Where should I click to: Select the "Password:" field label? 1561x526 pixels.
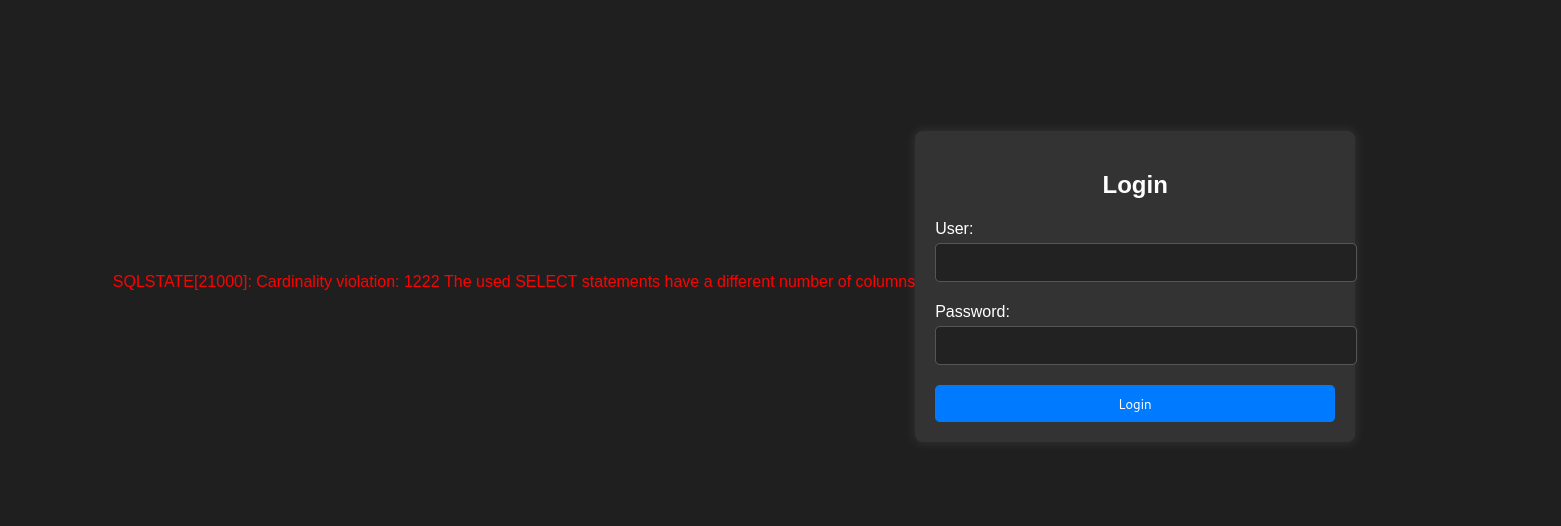coord(972,311)
